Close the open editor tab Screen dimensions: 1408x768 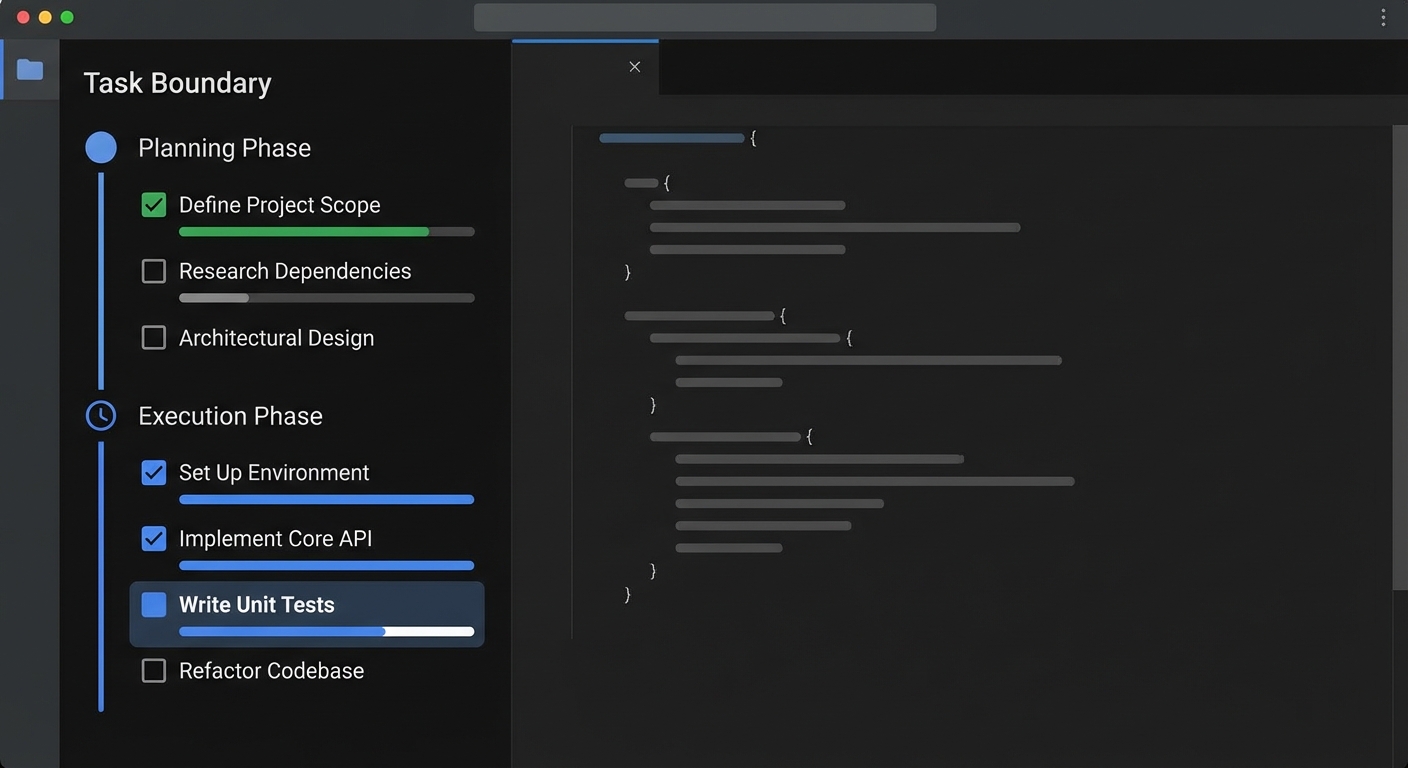pos(635,67)
